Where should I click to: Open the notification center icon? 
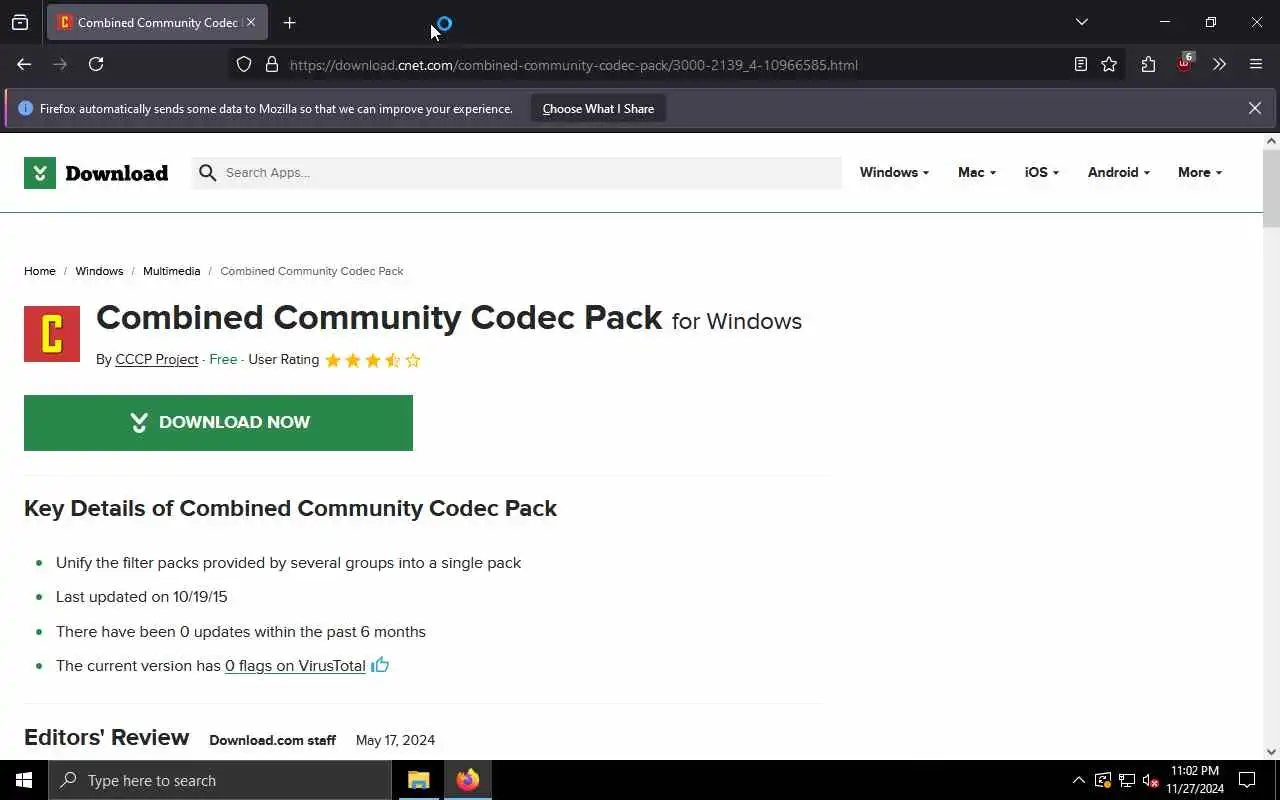(1247, 780)
